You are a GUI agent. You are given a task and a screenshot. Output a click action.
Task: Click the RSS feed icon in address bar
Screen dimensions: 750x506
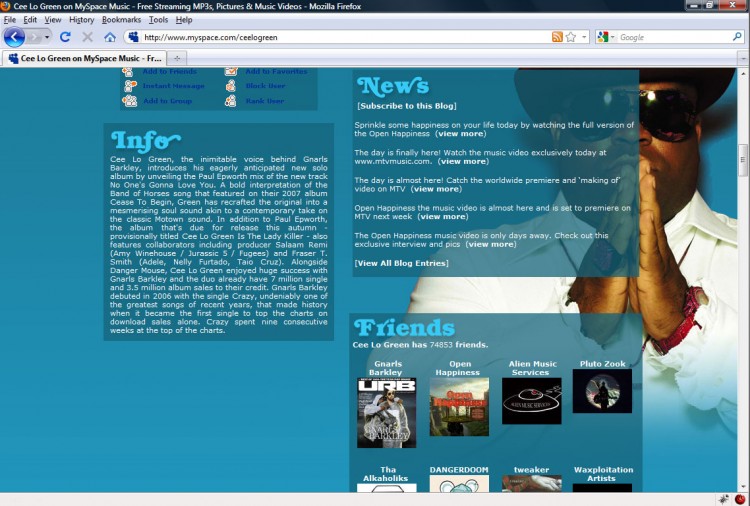[x=557, y=37]
